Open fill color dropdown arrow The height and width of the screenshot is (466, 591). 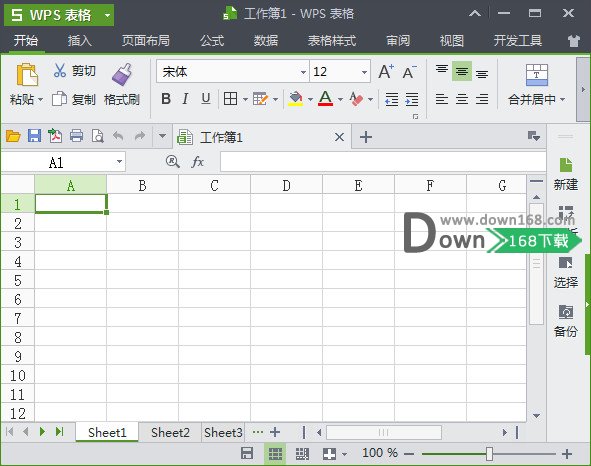tap(310, 99)
